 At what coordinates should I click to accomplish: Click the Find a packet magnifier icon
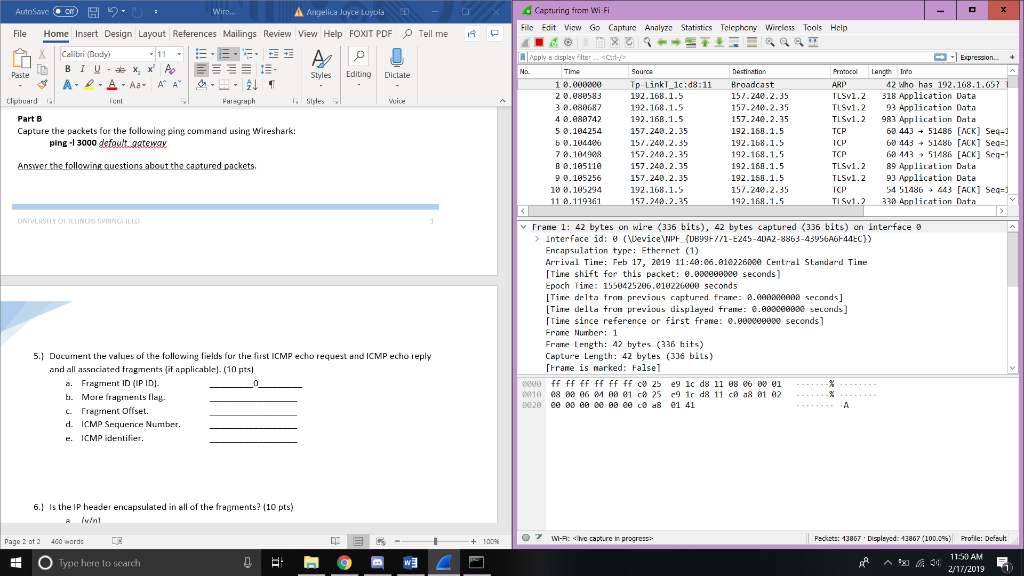pos(647,42)
